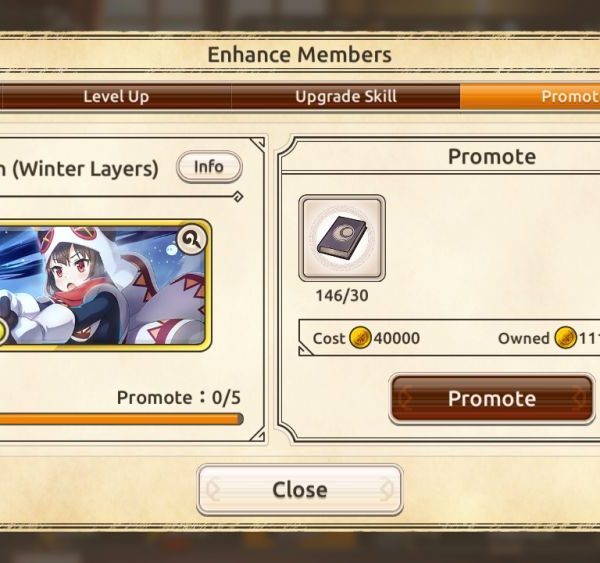Click the Winter Layers character name
This screenshot has height=563, width=600.
coord(79,169)
